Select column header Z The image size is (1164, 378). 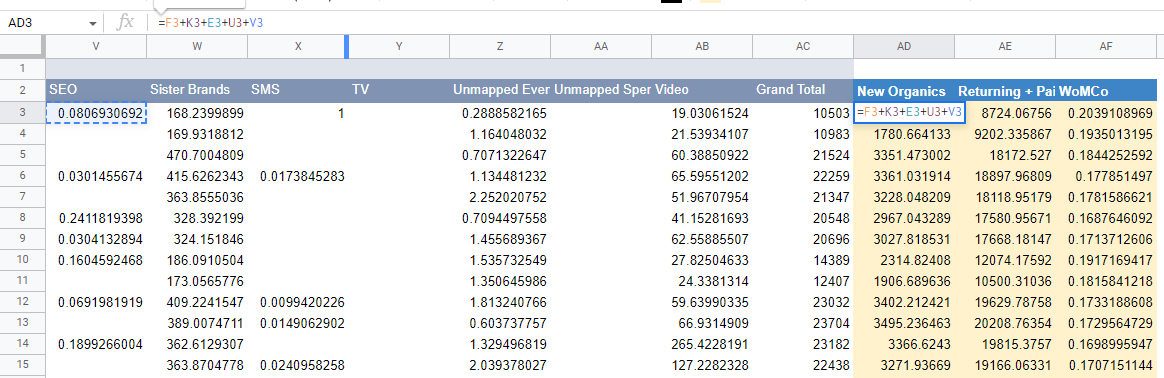(500, 46)
